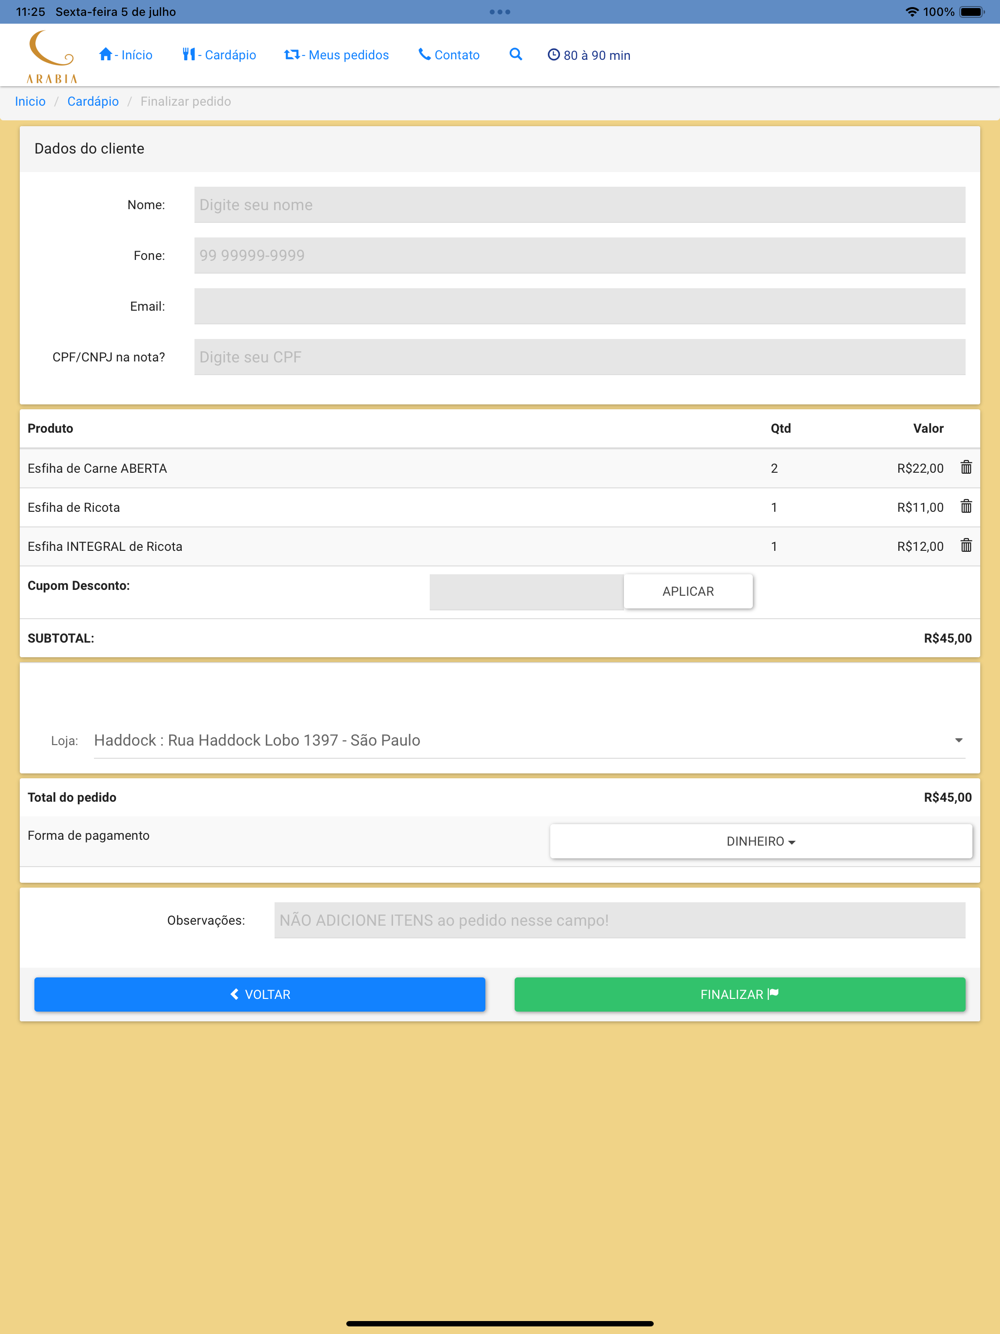
Task: Click the Forma de pagamento label
Action: [x=89, y=835]
